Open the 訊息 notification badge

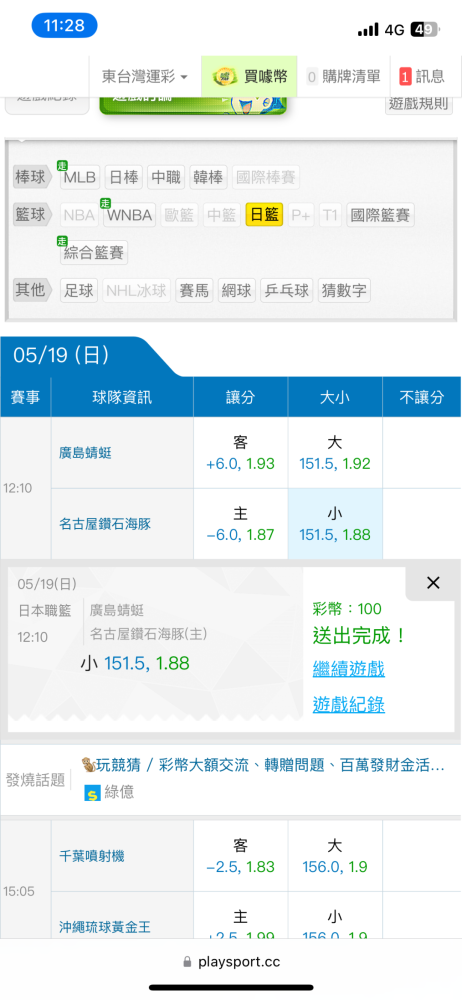tap(405, 77)
